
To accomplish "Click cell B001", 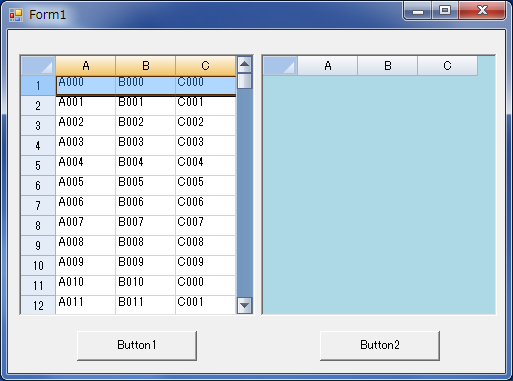I will [146, 106].
